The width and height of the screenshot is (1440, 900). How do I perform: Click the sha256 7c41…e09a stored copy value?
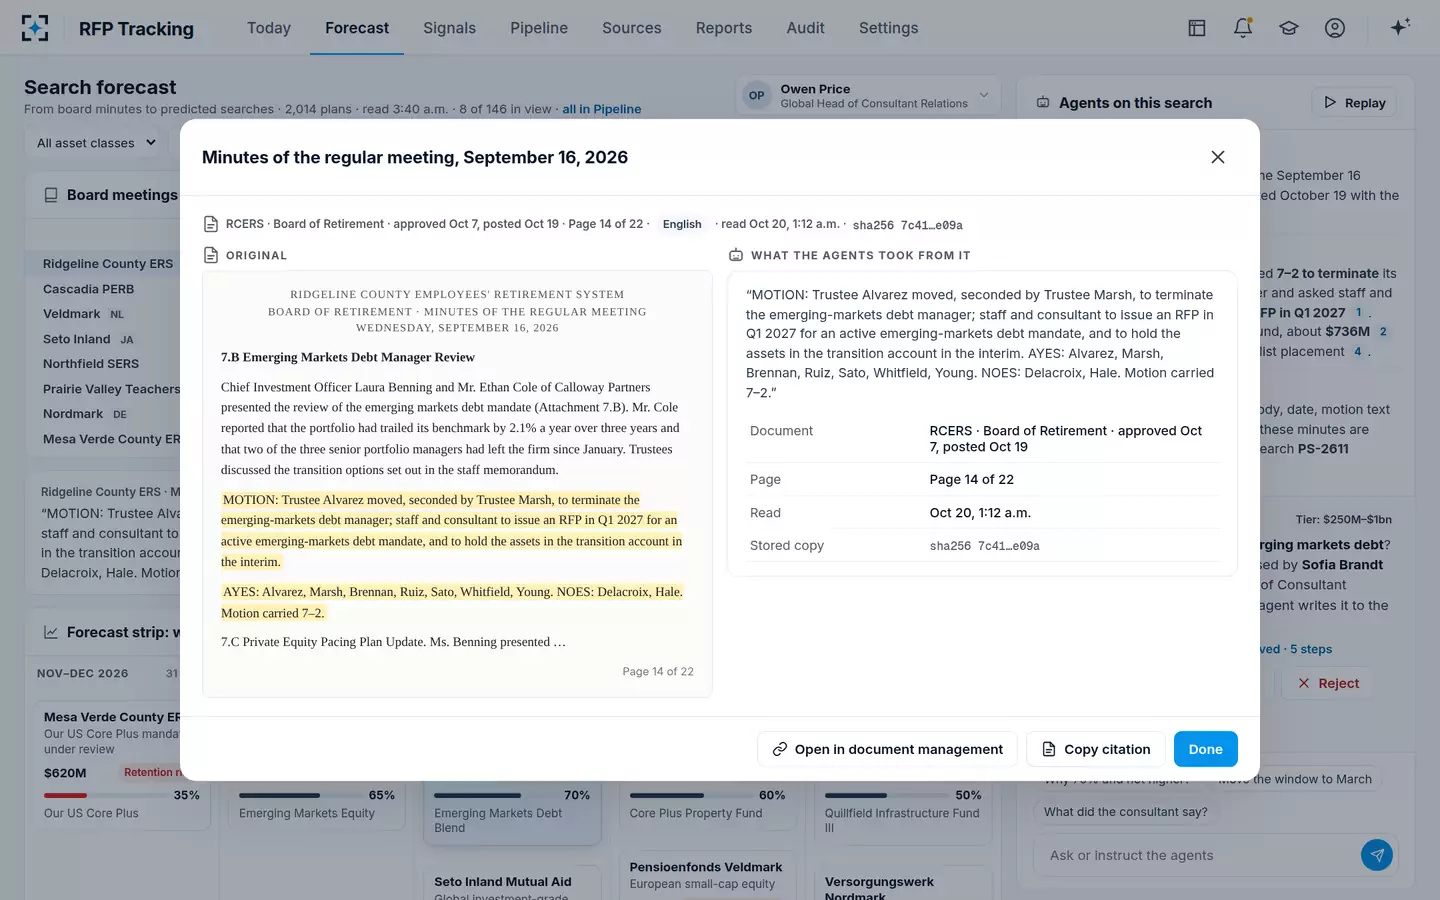985,546
